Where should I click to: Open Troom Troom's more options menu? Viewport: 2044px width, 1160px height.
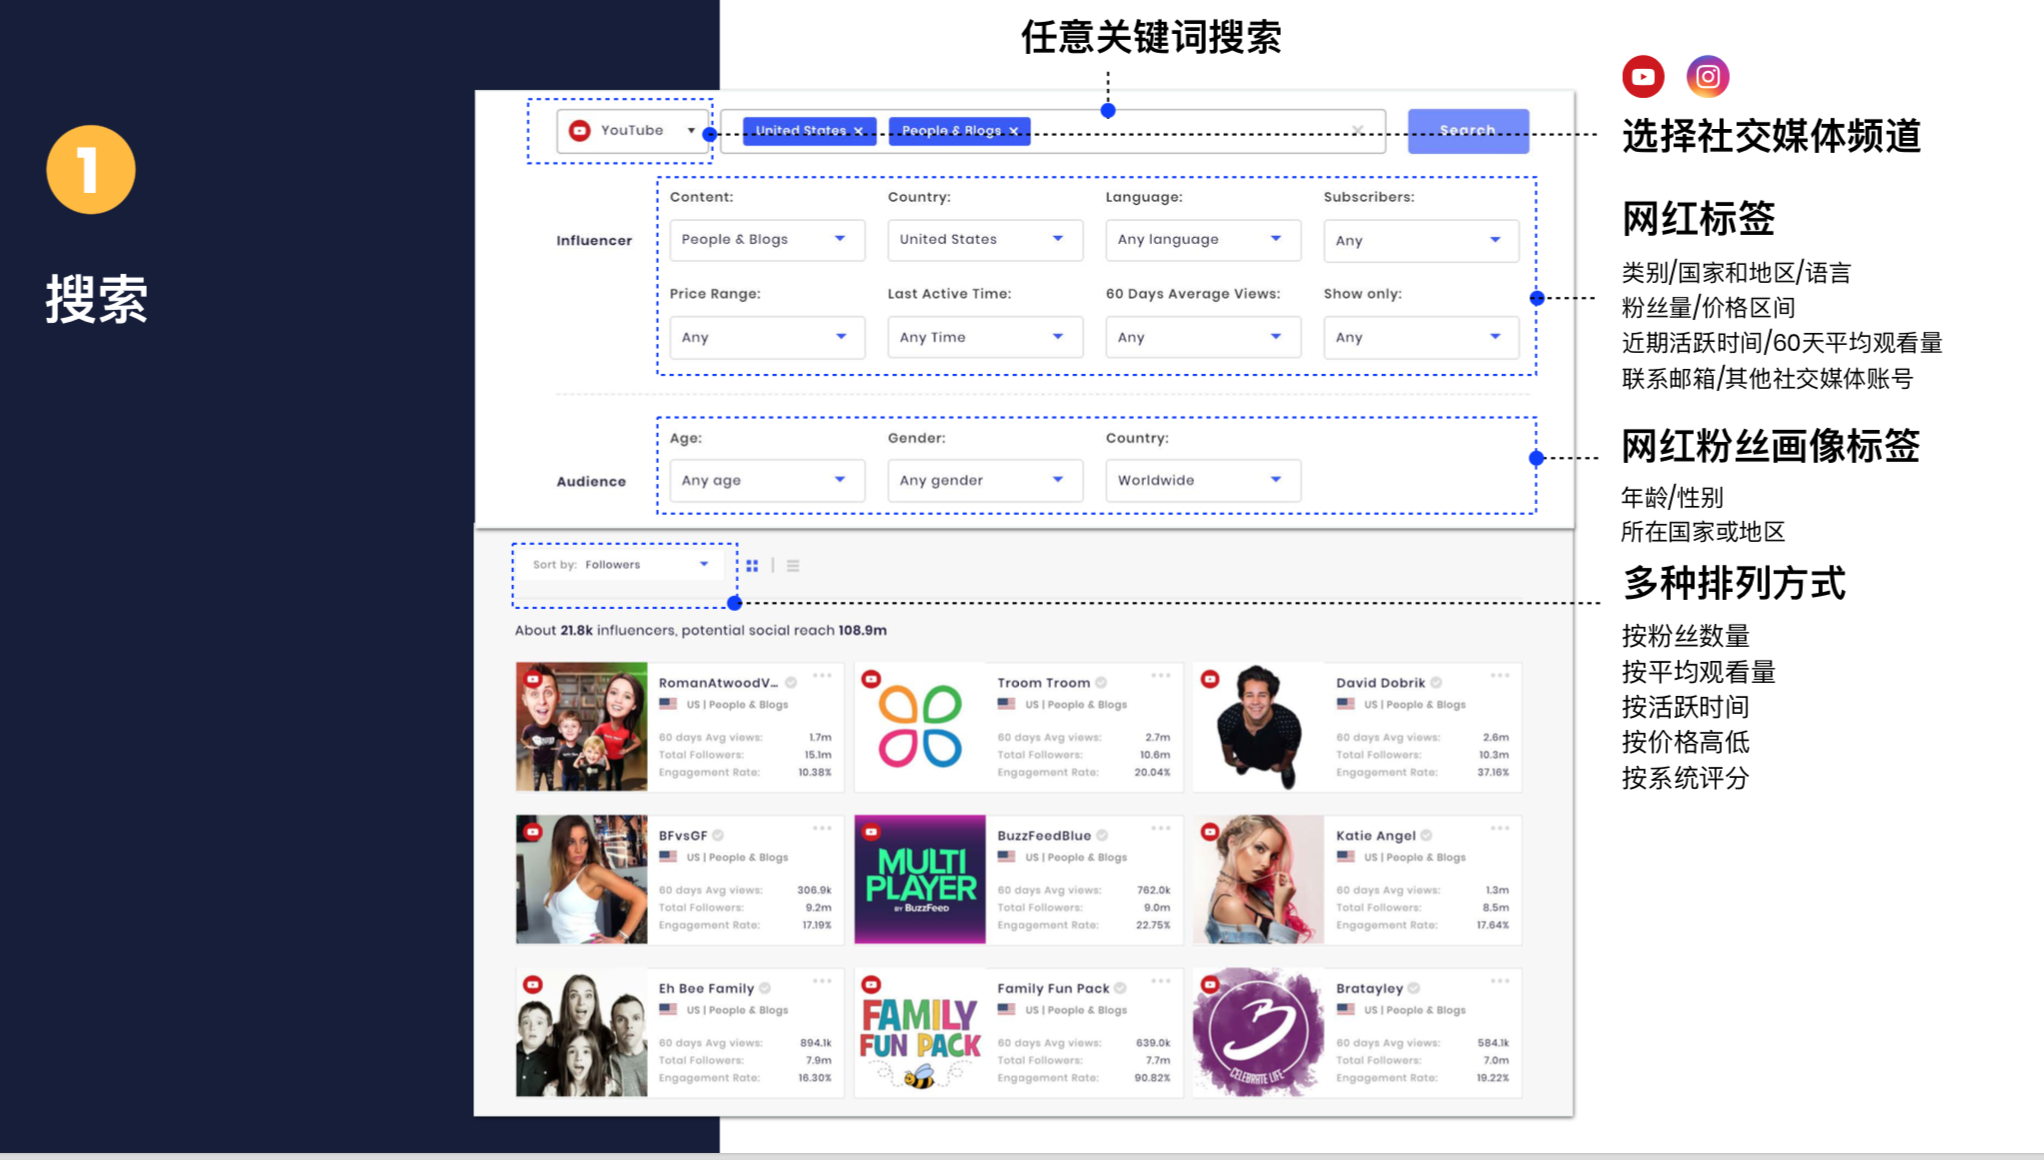(1161, 675)
